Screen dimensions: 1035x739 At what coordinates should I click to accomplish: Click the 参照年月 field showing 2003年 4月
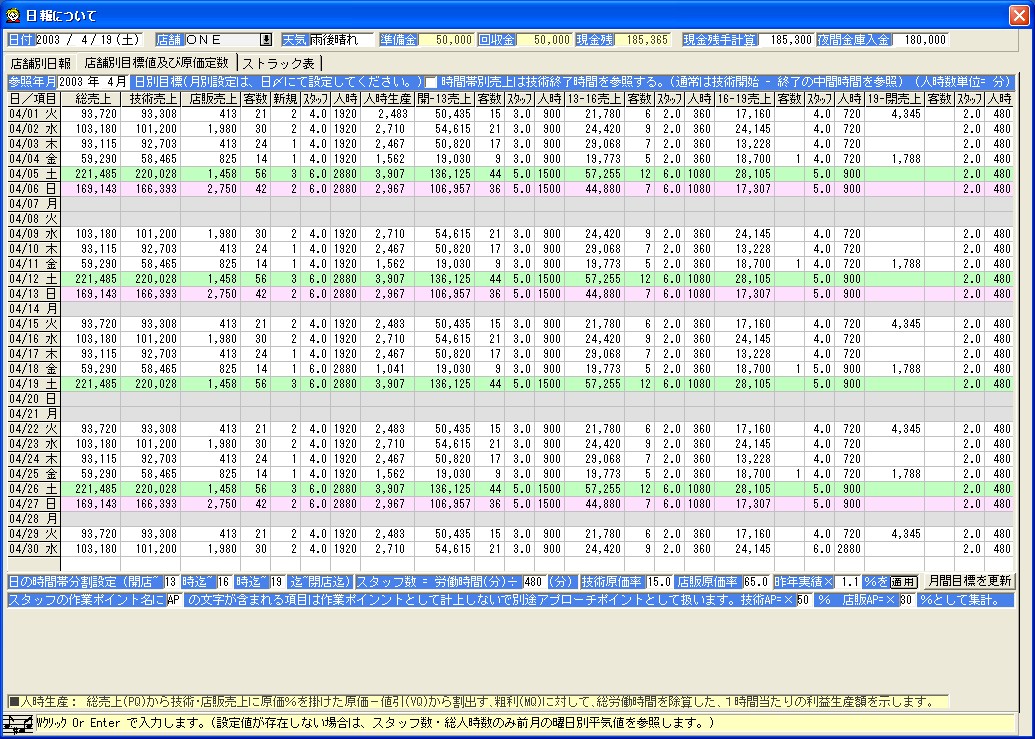coord(93,82)
